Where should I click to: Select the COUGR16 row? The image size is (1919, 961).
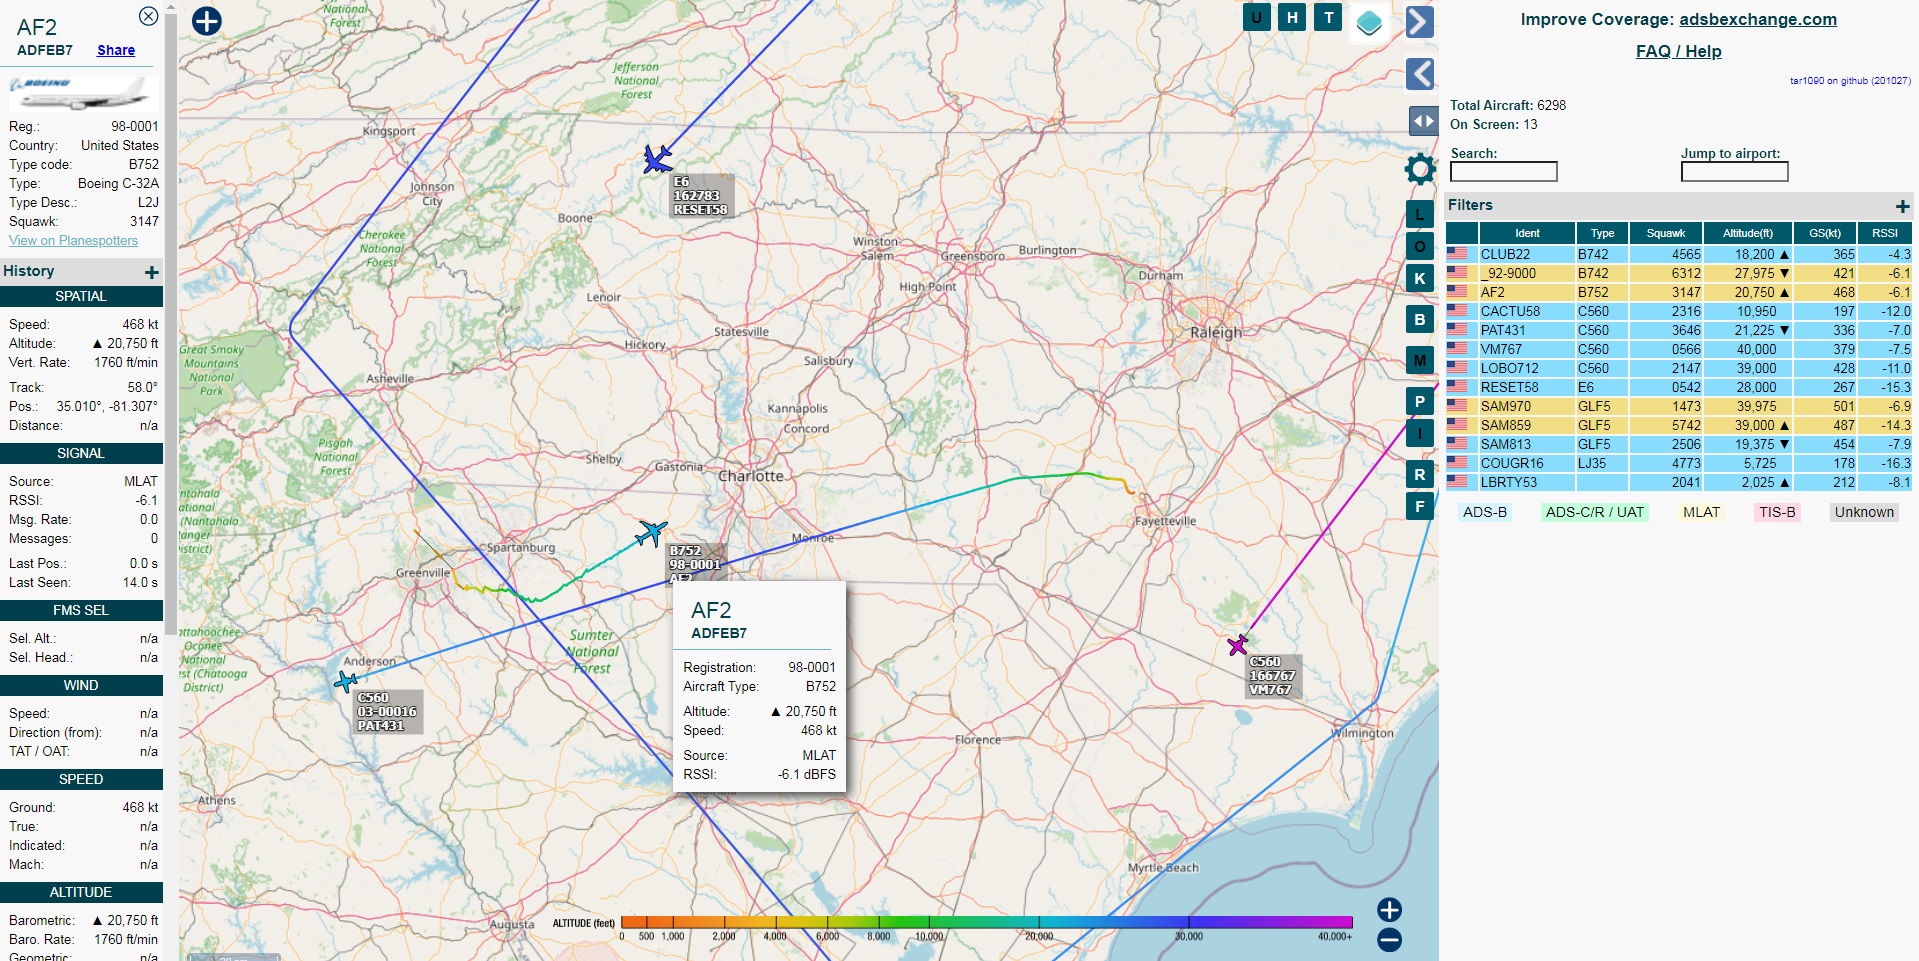(1679, 463)
